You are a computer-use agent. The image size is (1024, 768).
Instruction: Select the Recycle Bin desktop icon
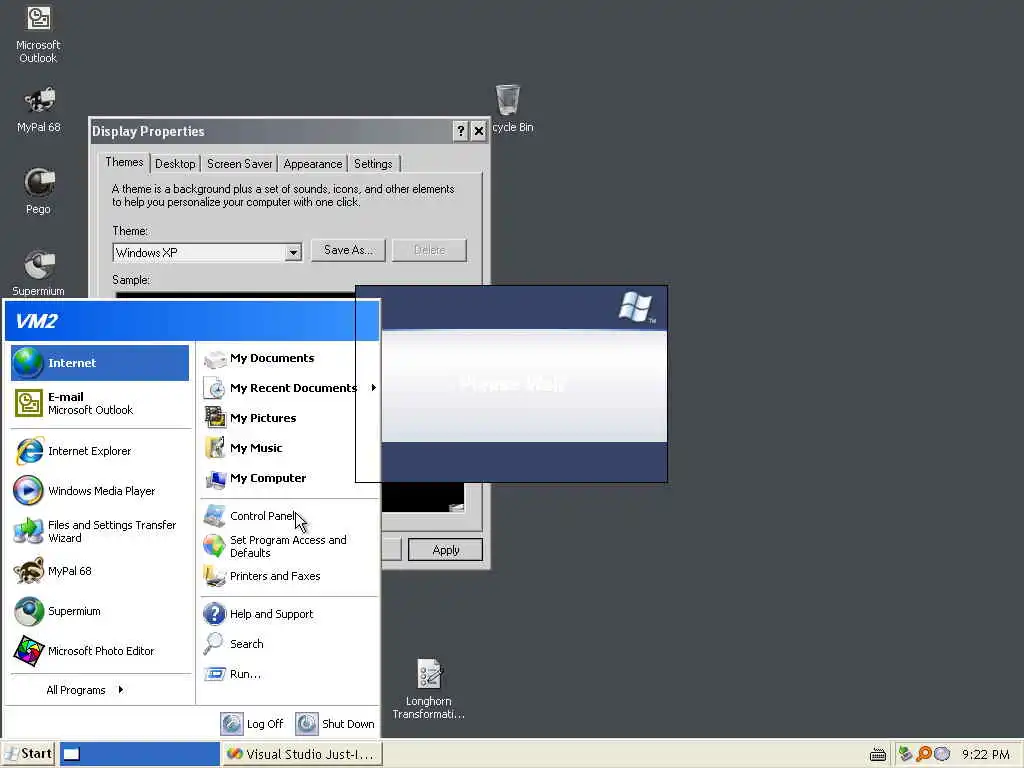pos(510,108)
